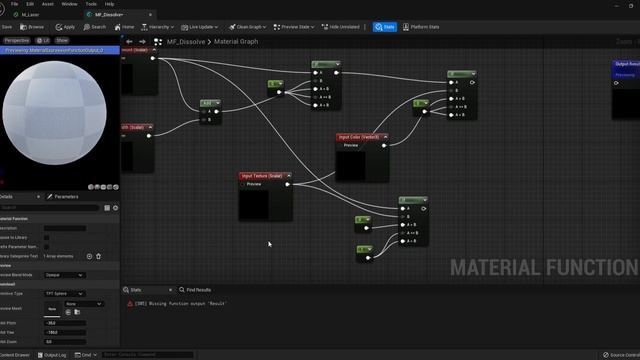The image size is (640, 360).
Task: Click the MF_Dissolve breadcrumb link
Action: click(x=186, y=42)
